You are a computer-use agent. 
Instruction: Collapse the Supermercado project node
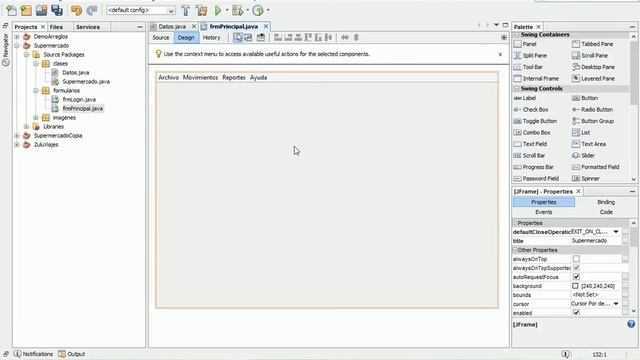[x=17, y=45]
